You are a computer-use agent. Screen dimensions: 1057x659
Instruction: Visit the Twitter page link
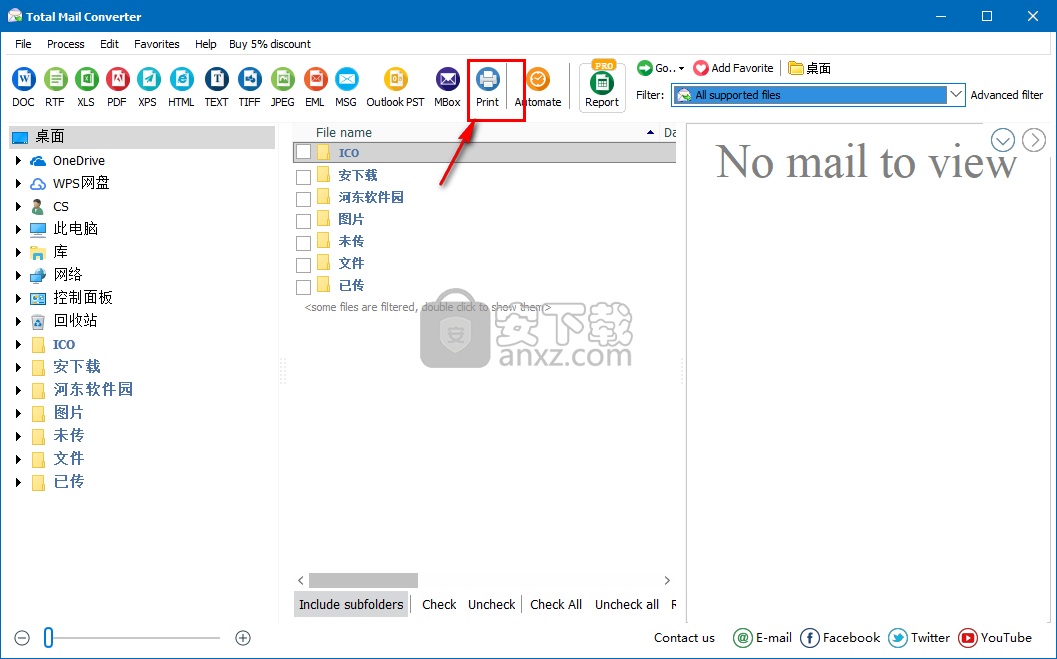coord(919,637)
